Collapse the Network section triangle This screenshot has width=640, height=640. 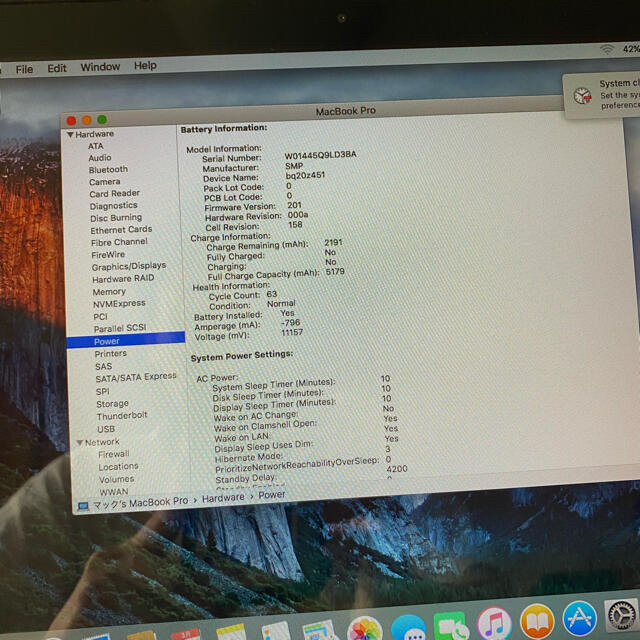(x=80, y=442)
